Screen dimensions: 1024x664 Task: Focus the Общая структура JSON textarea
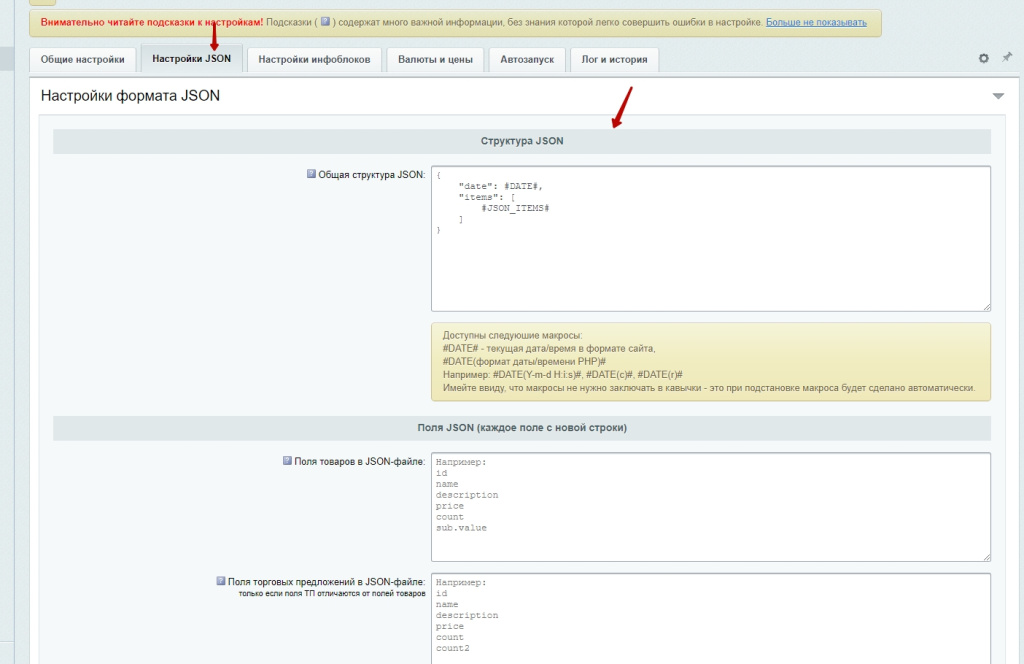point(711,238)
